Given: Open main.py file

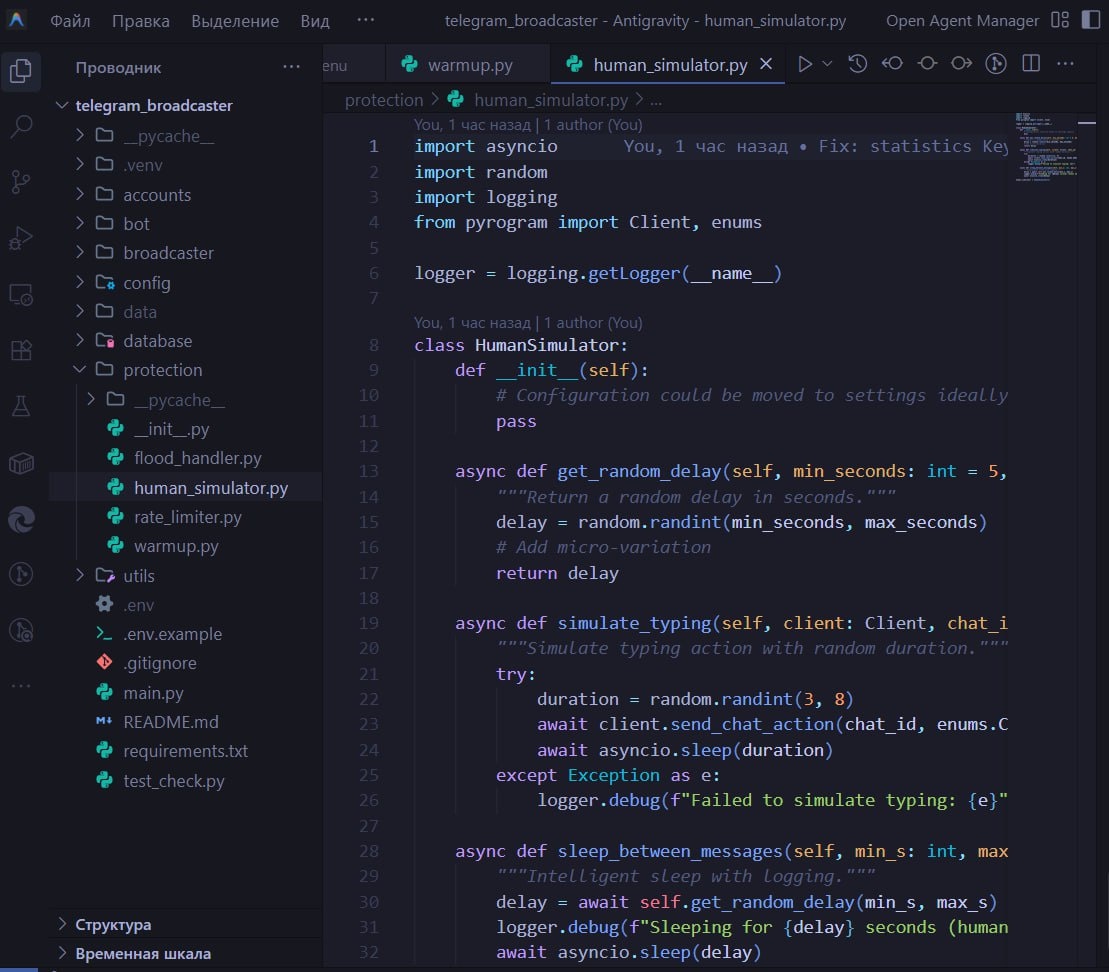Looking at the screenshot, I should (x=153, y=693).
